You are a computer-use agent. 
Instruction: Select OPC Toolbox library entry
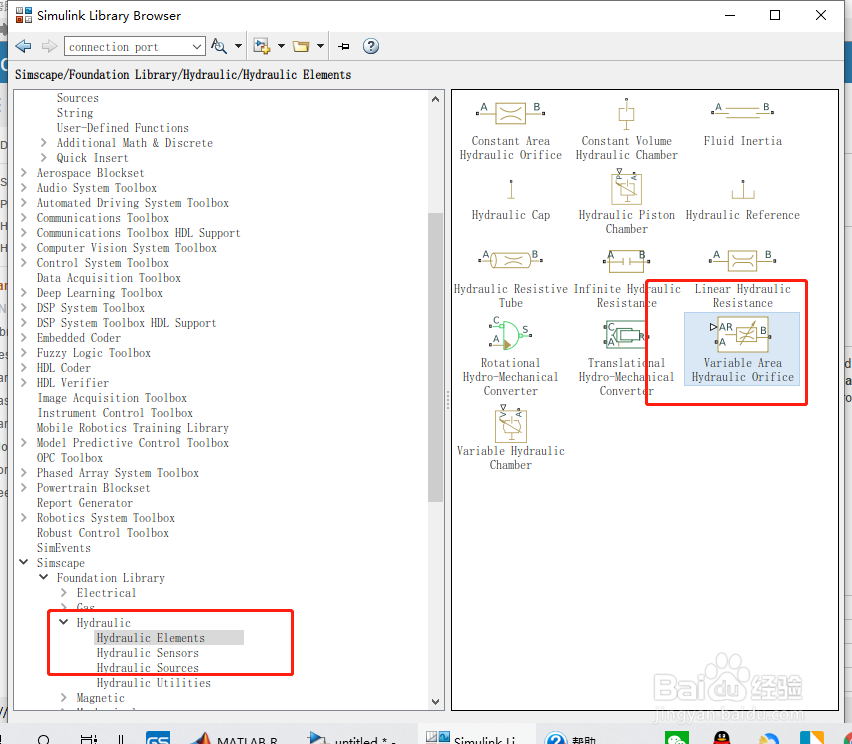click(70, 458)
